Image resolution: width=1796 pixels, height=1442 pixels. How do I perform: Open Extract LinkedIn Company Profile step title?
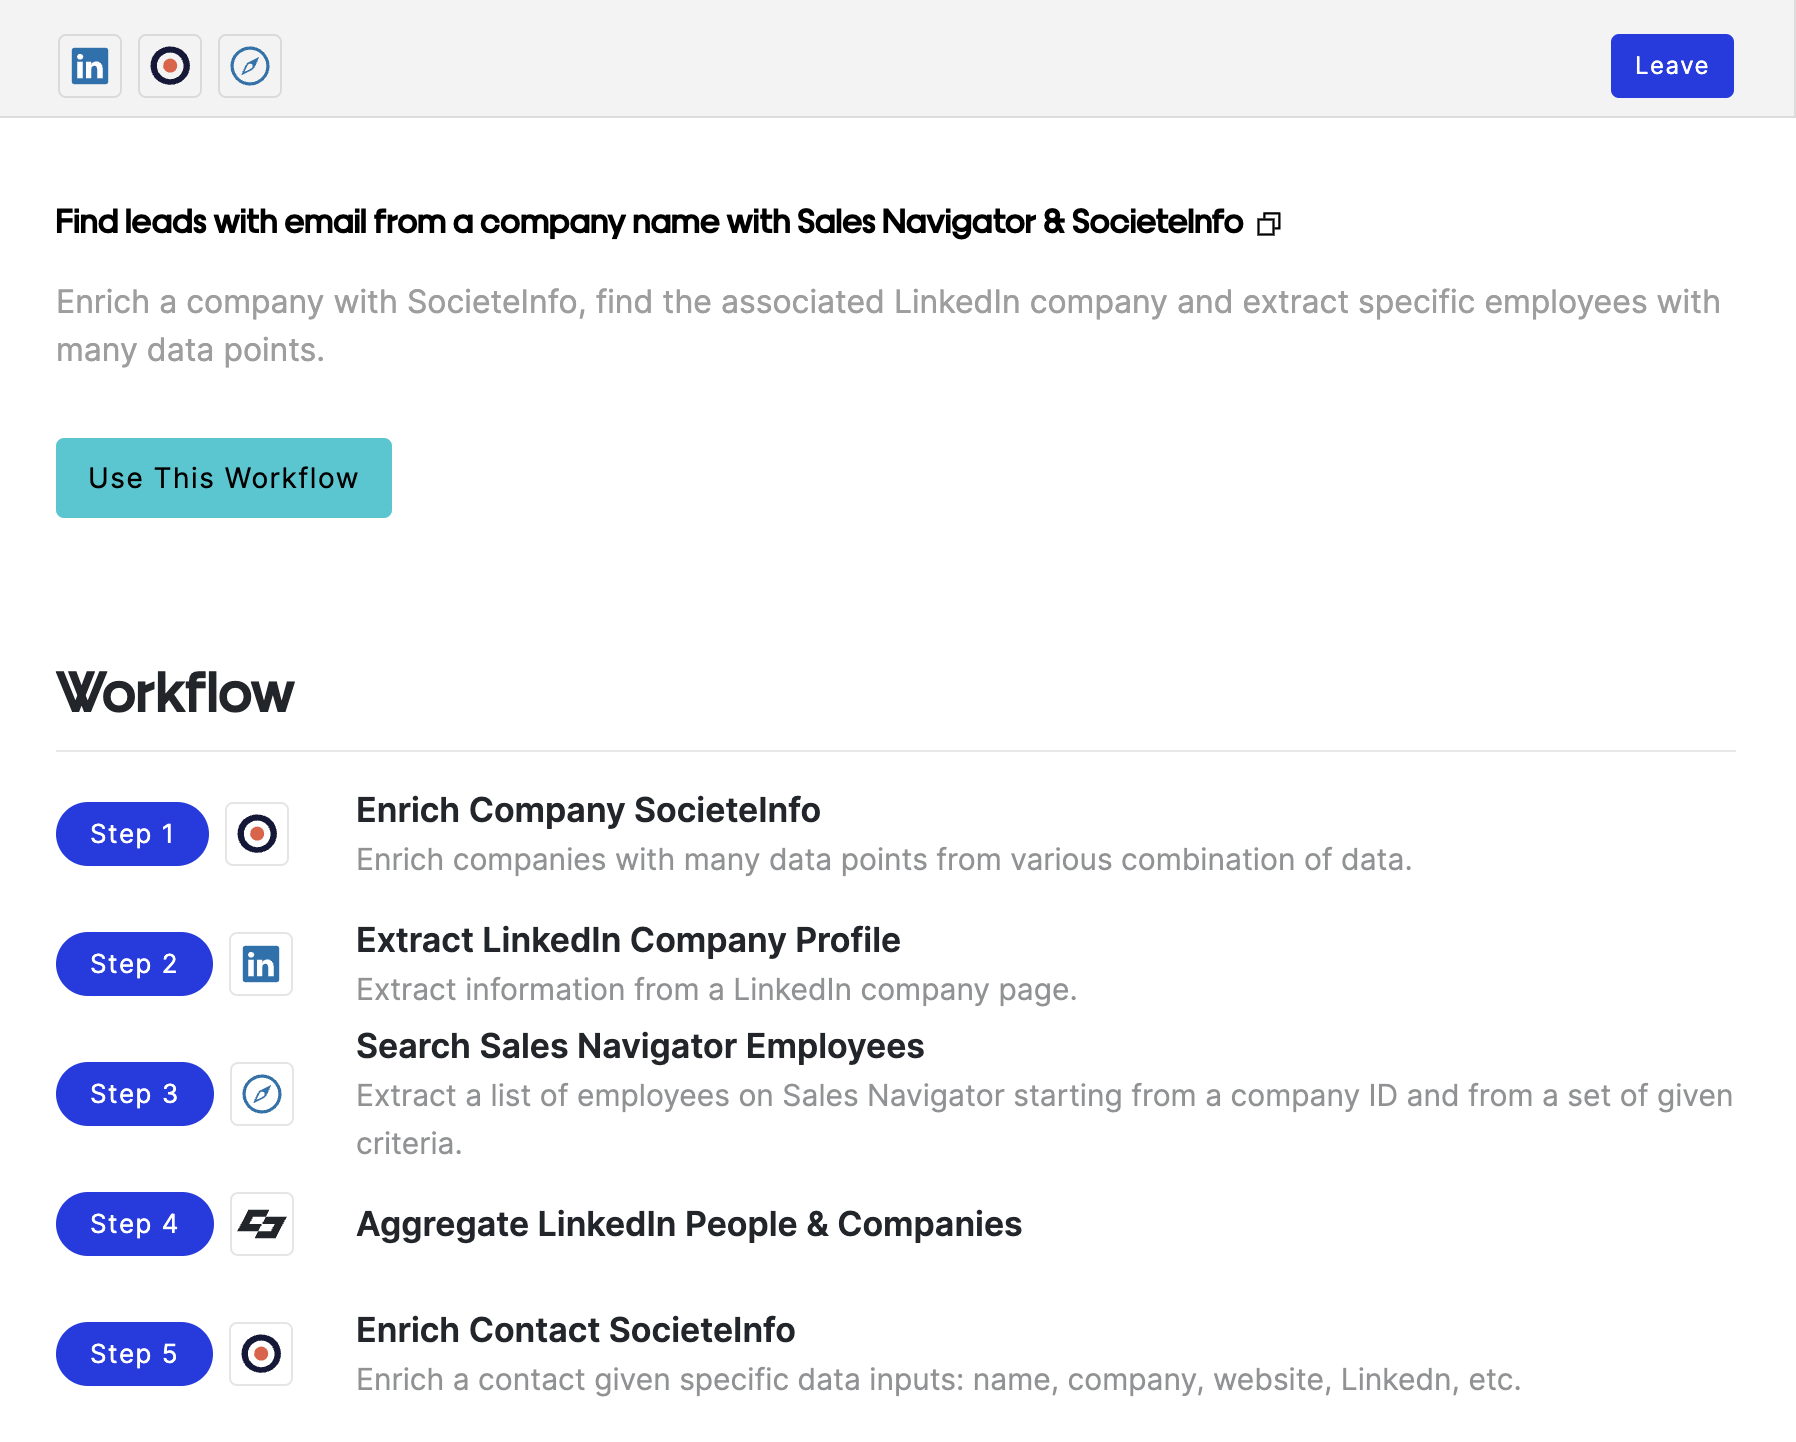tap(628, 940)
